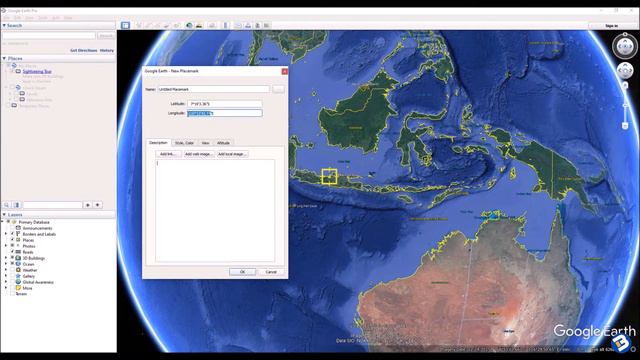Click the Print toolbar icon
This screenshot has height=360, width=640.
point(248,25)
